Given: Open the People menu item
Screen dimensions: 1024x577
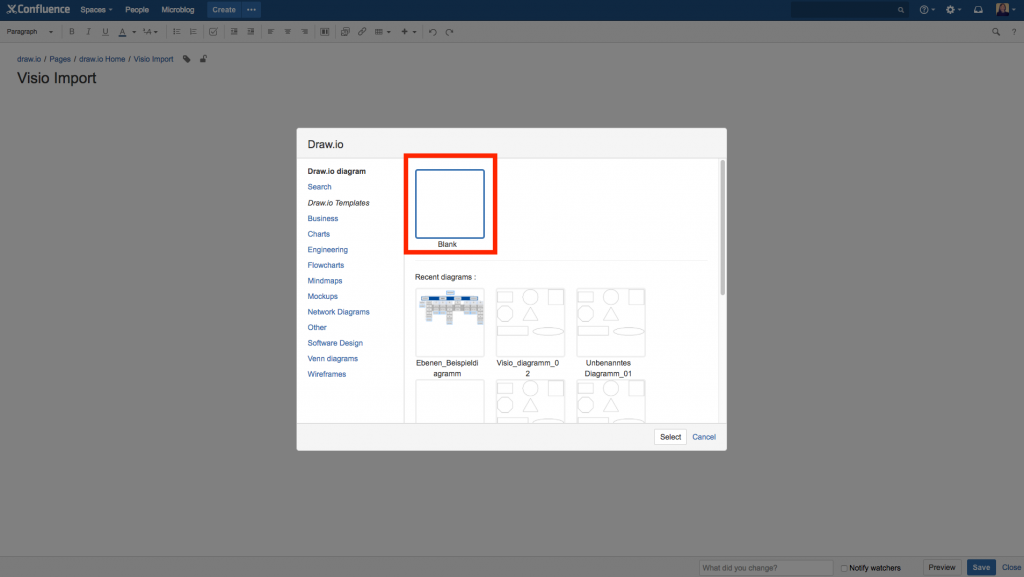Looking at the screenshot, I should tap(137, 10).
